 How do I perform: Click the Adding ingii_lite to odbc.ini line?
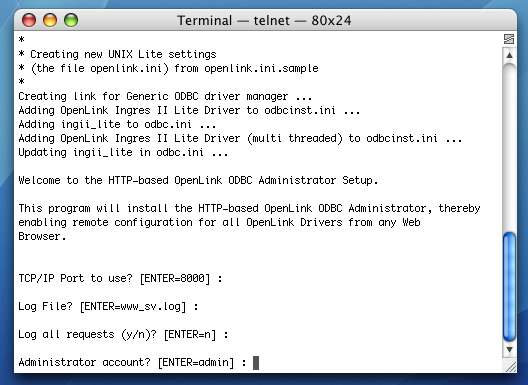coord(117,124)
